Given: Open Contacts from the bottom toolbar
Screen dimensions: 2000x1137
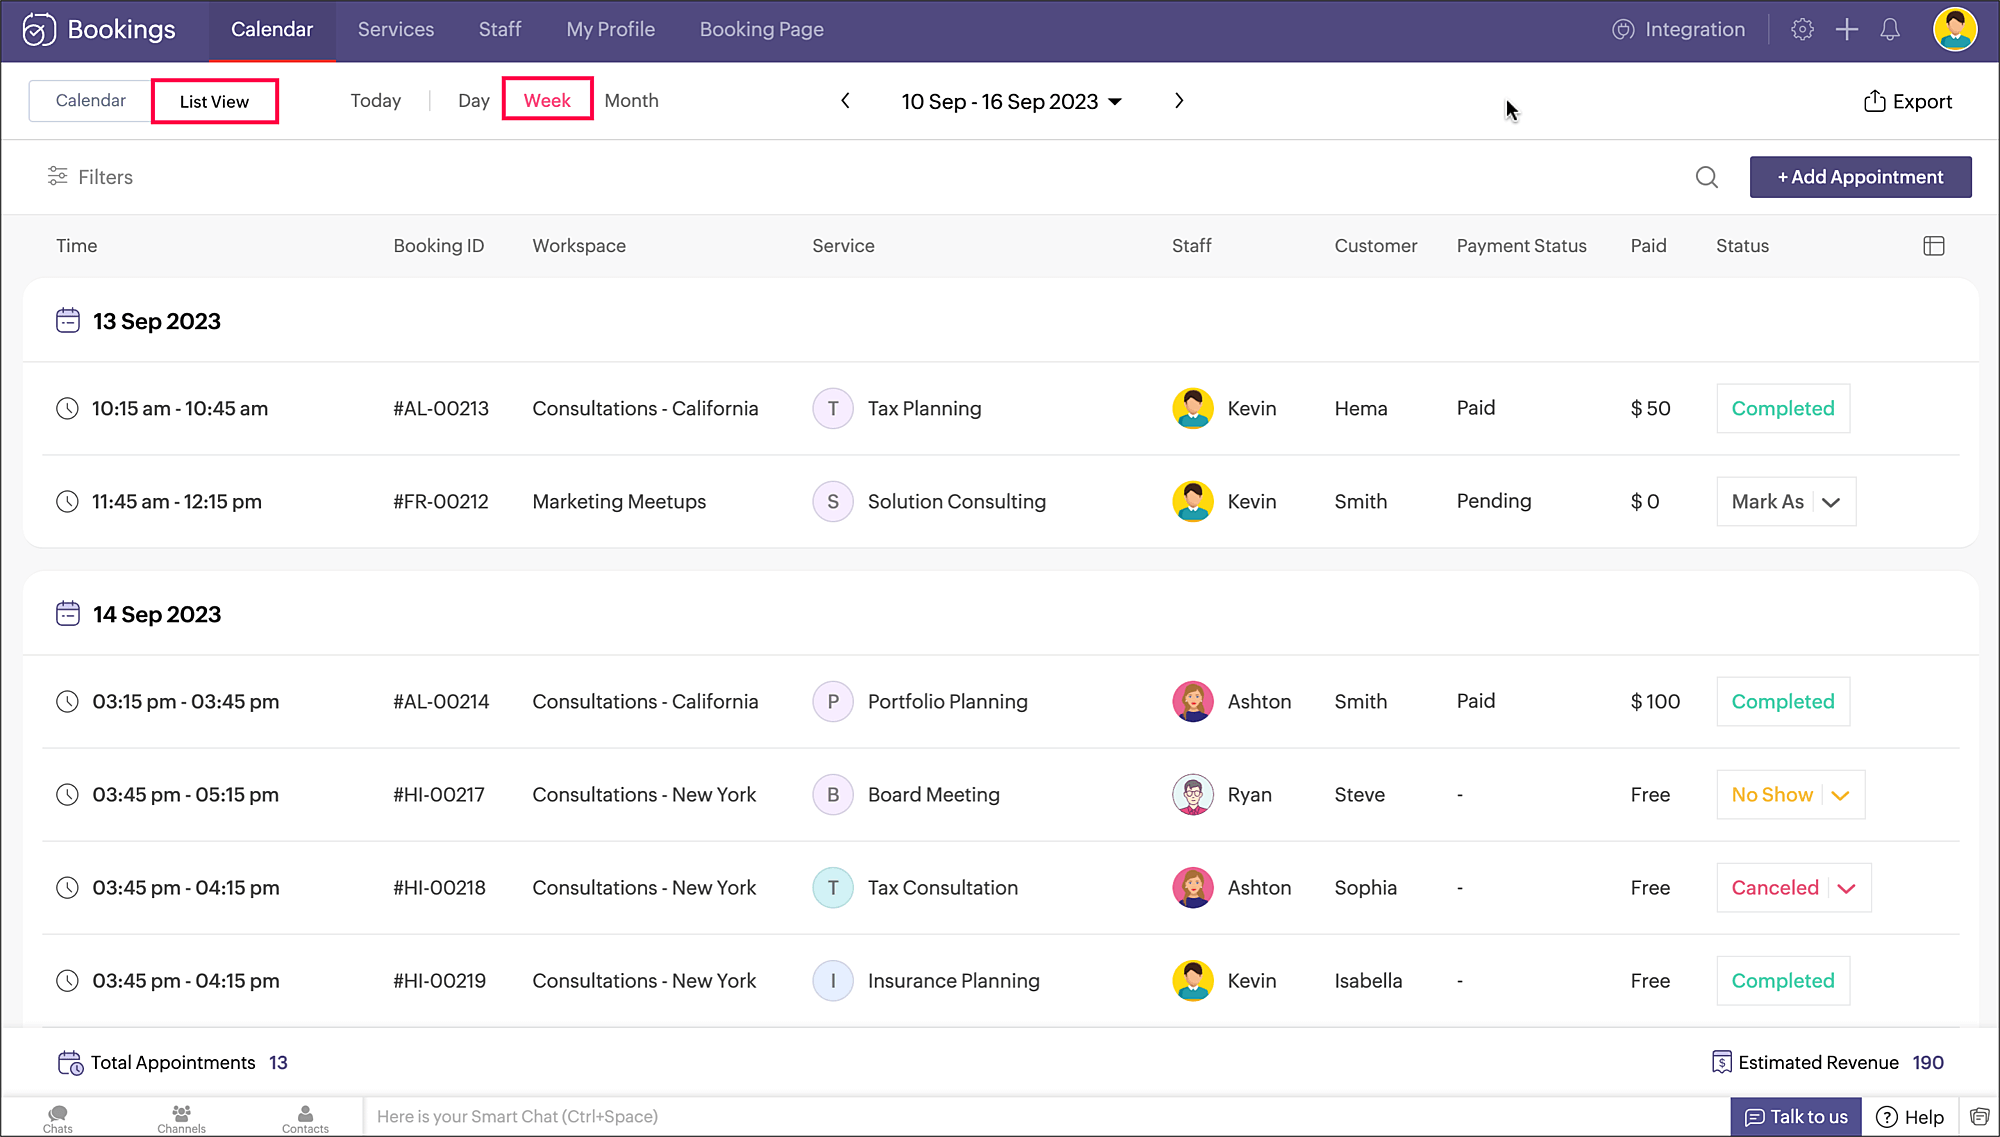Looking at the screenshot, I should (305, 1117).
